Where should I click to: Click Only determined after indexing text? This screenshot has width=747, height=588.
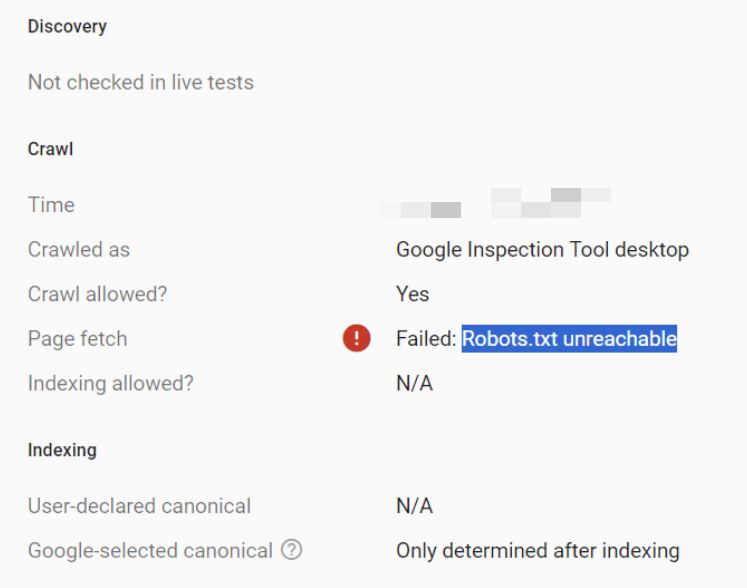(x=538, y=550)
